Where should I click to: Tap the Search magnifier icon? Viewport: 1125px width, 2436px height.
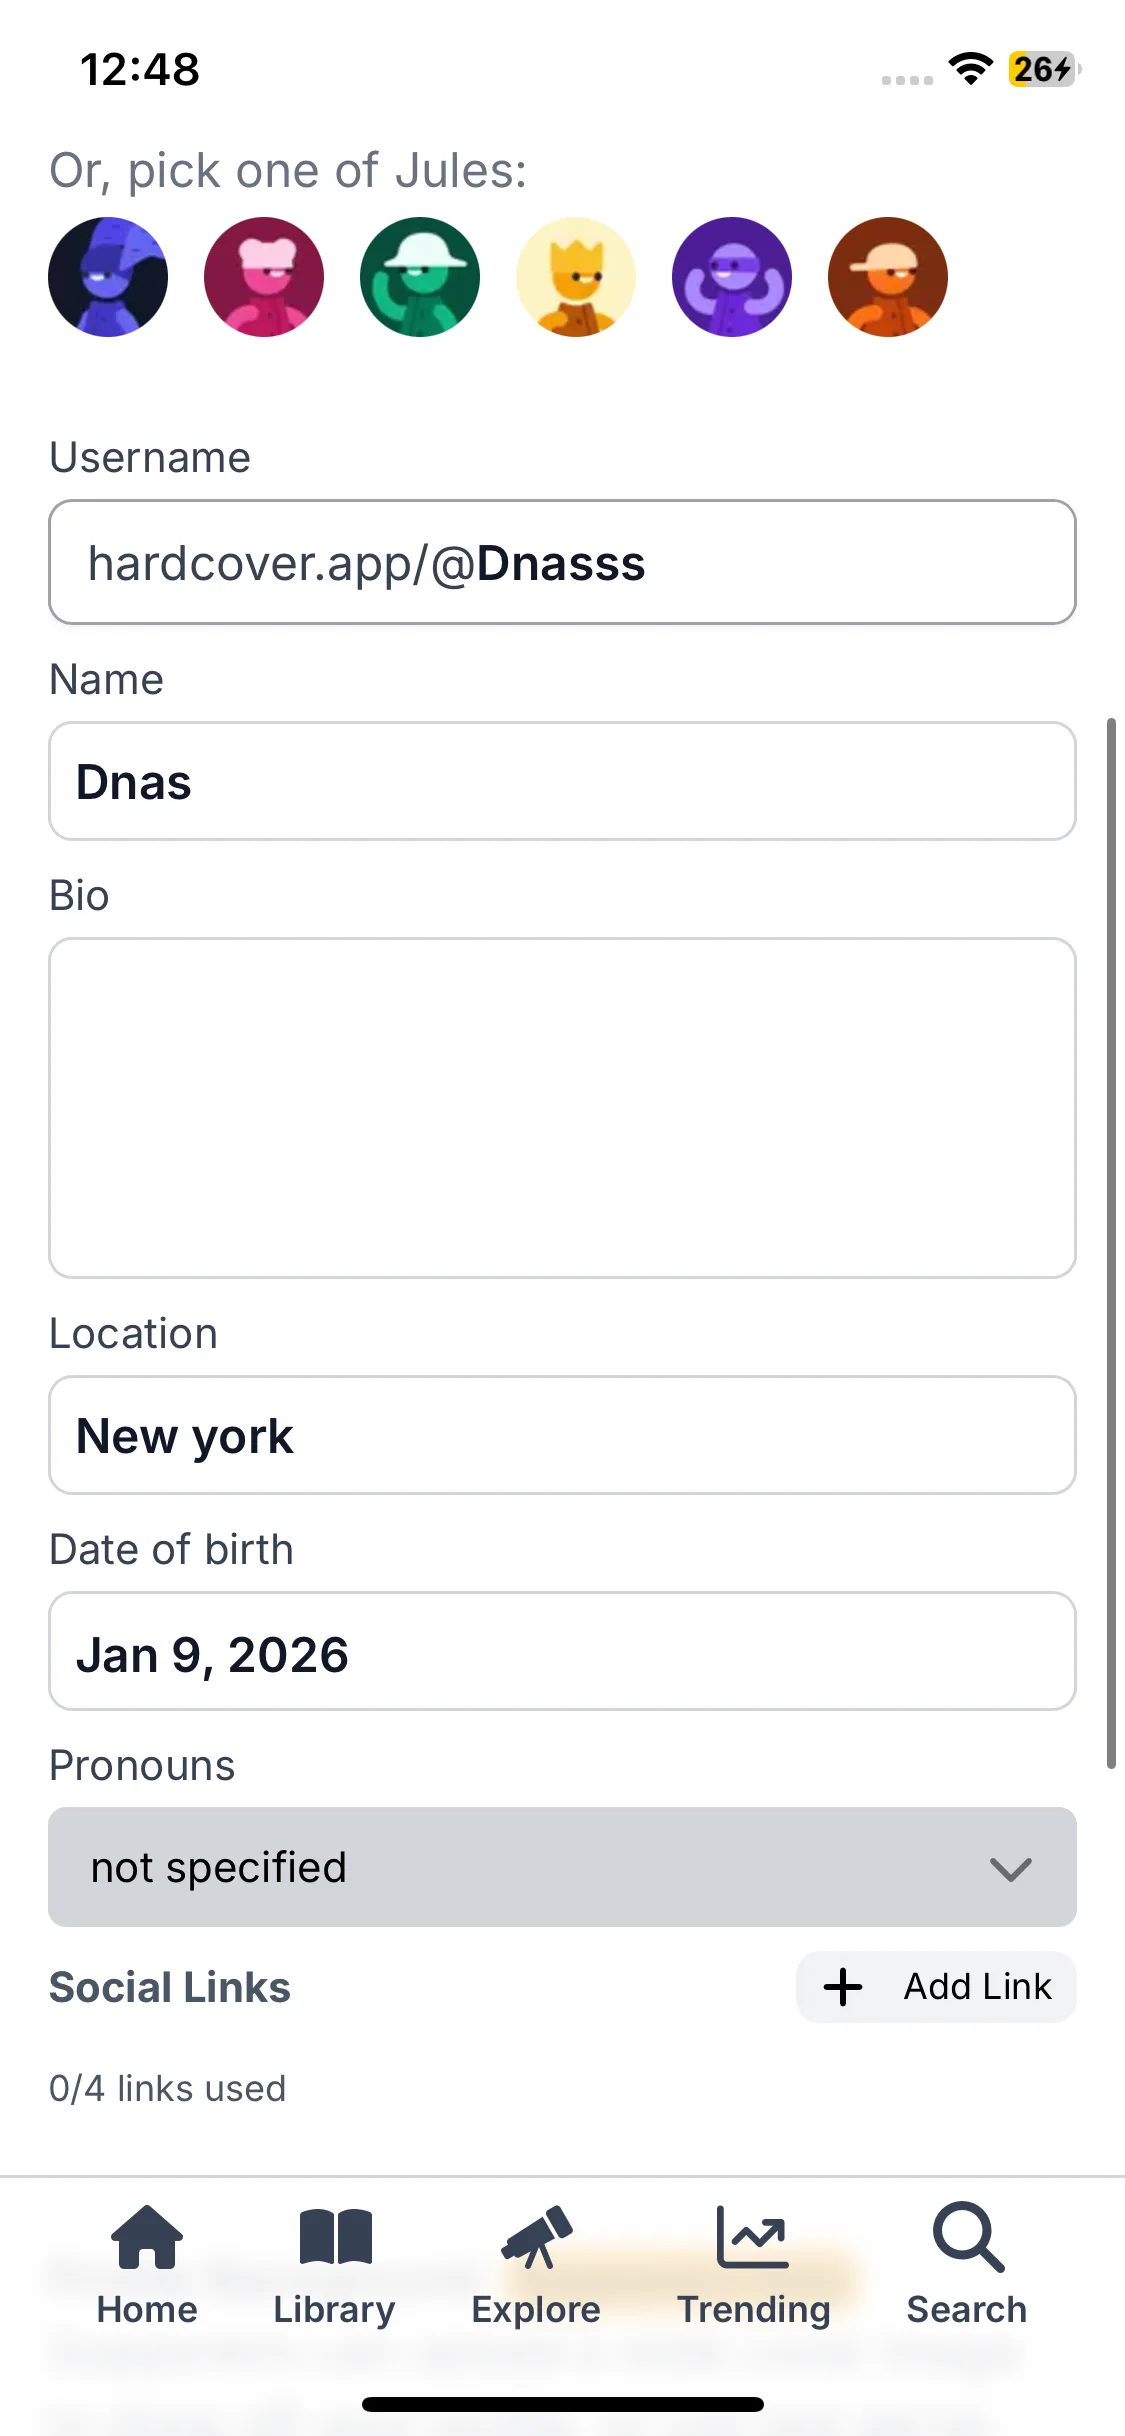967,2237
